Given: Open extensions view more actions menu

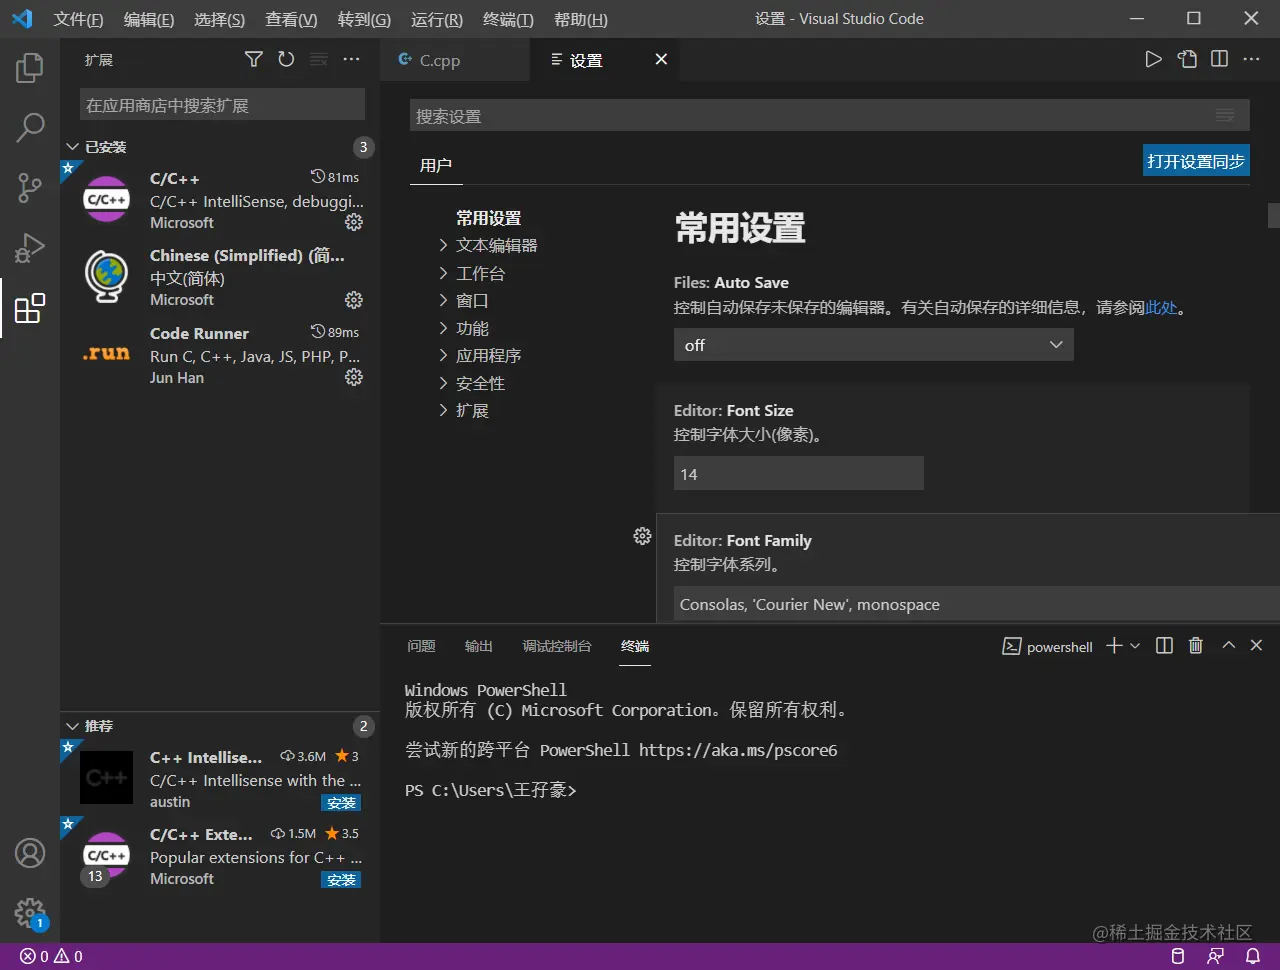Looking at the screenshot, I should click(x=351, y=60).
